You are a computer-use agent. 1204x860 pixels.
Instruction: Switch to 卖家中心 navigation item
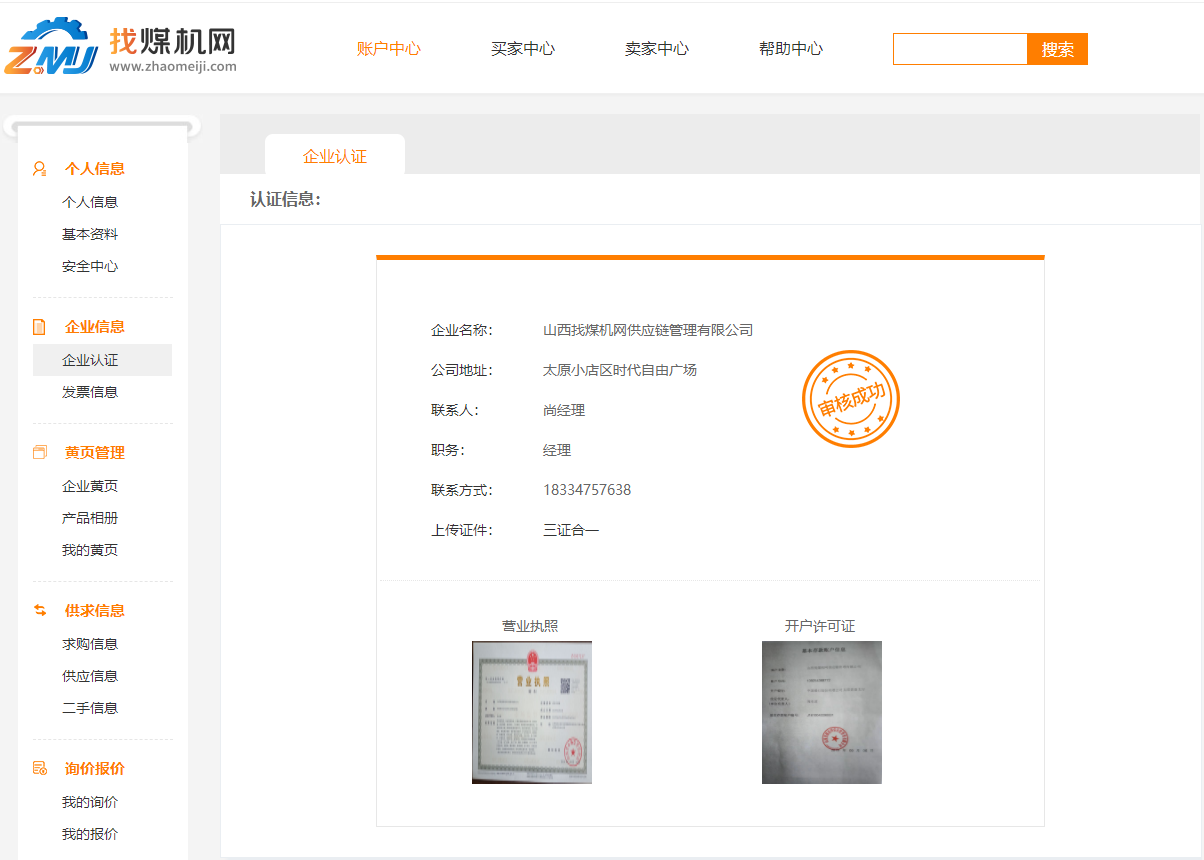click(657, 49)
